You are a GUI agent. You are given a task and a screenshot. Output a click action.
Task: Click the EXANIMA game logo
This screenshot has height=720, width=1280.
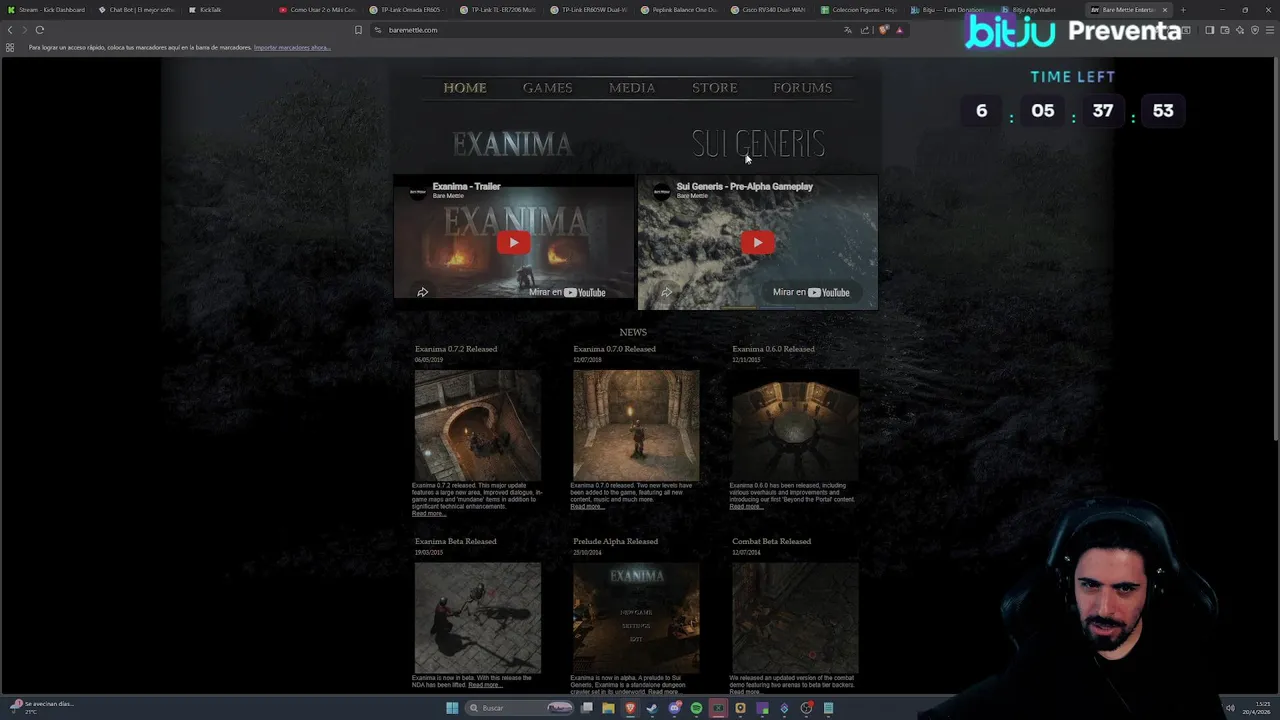(x=512, y=144)
